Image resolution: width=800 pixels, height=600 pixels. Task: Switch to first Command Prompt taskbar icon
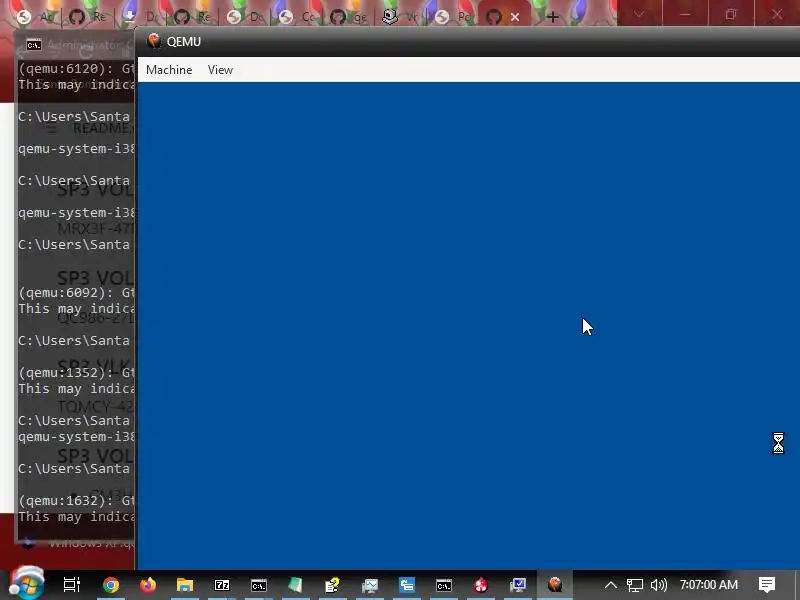click(x=259, y=585)
